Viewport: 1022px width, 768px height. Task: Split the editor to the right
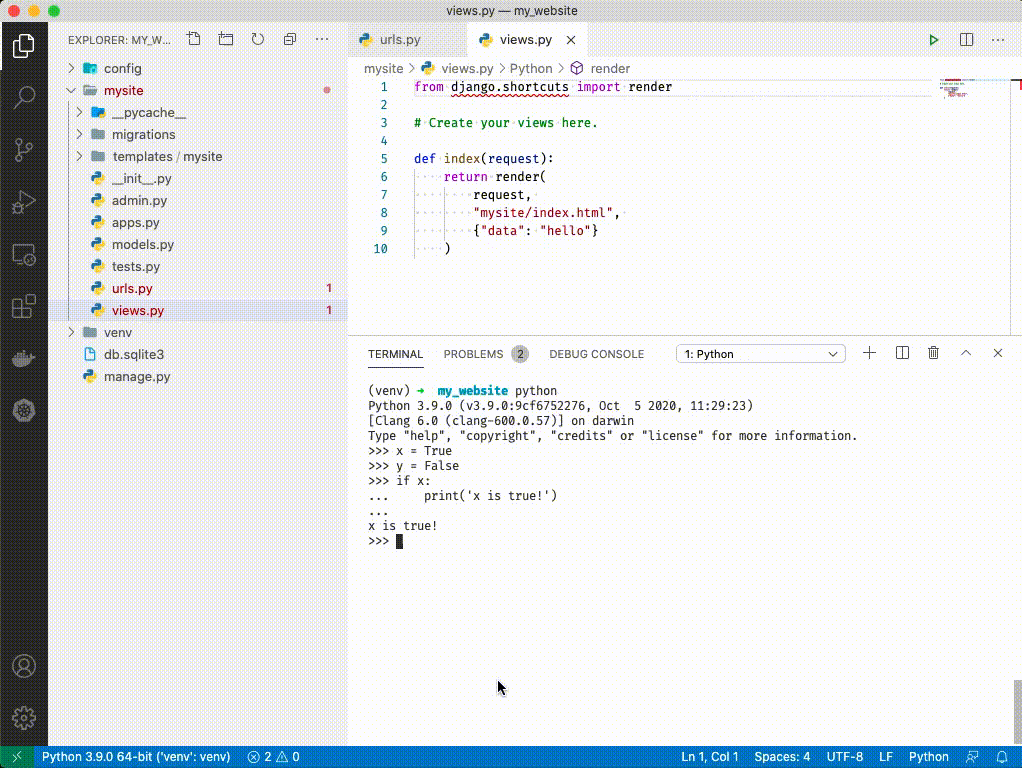(x=966, y=40)
